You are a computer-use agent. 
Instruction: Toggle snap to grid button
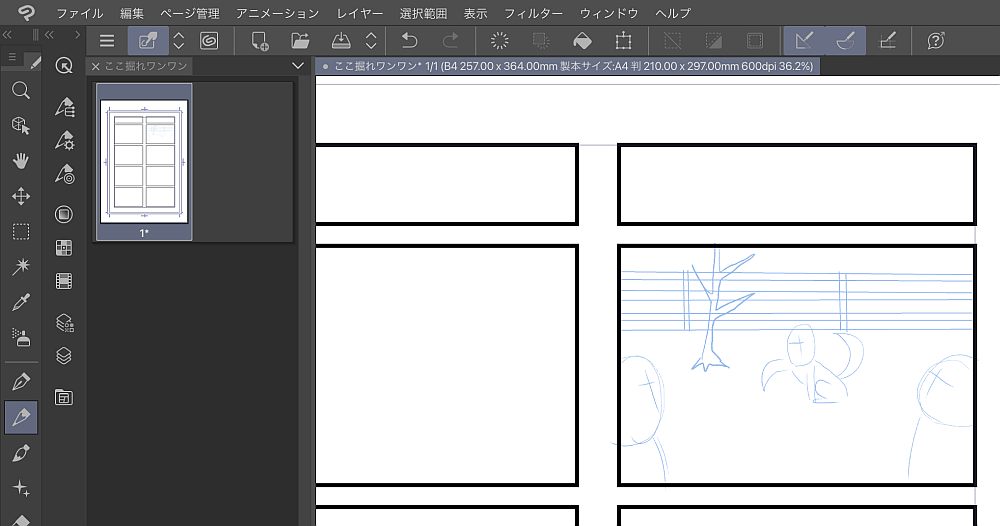[886, 41]
